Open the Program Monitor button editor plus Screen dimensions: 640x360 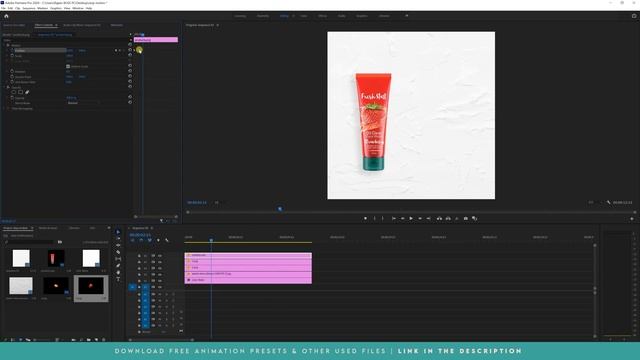tap(632, 219)
